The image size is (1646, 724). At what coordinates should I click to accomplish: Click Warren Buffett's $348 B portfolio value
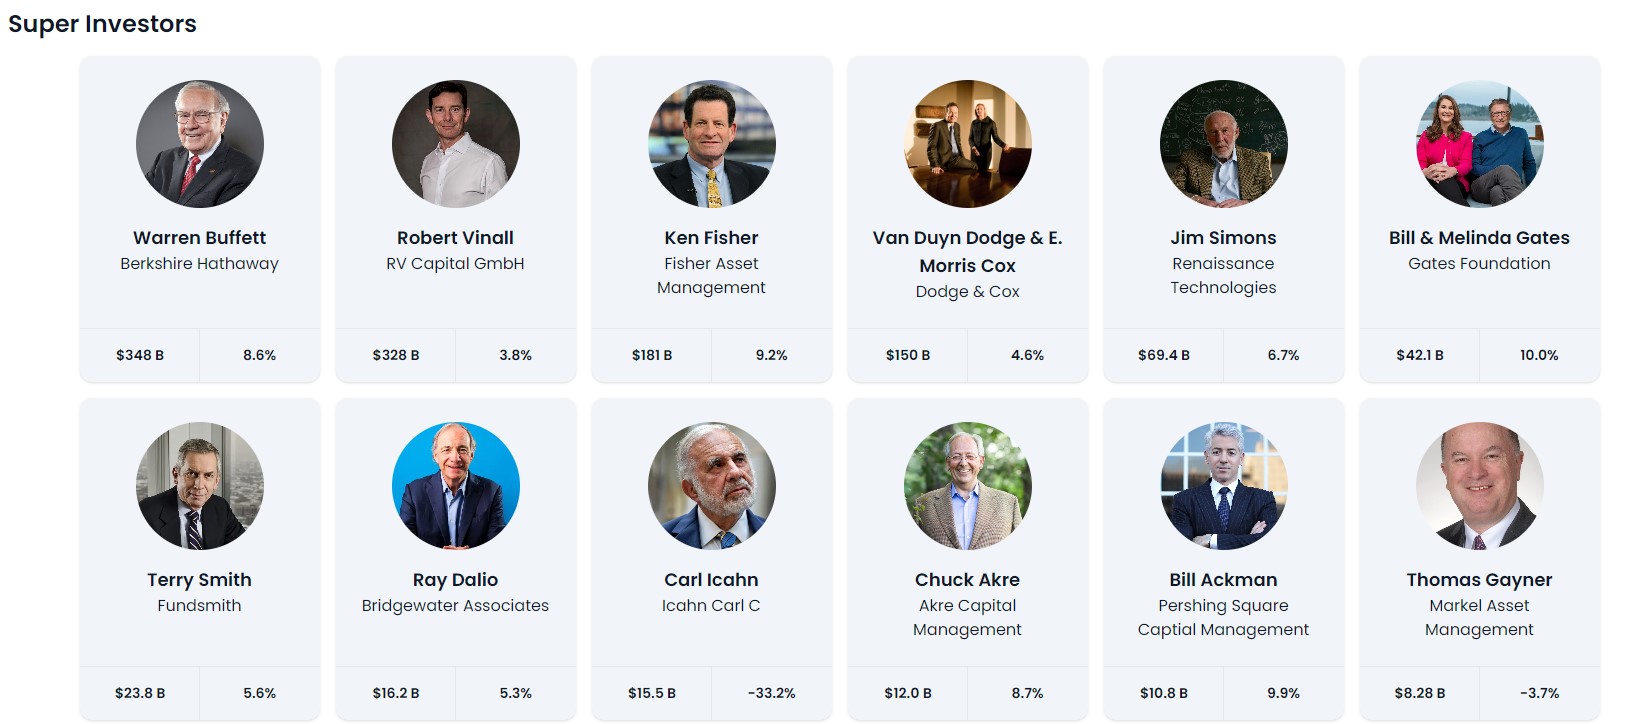click(x=140, y=355)
